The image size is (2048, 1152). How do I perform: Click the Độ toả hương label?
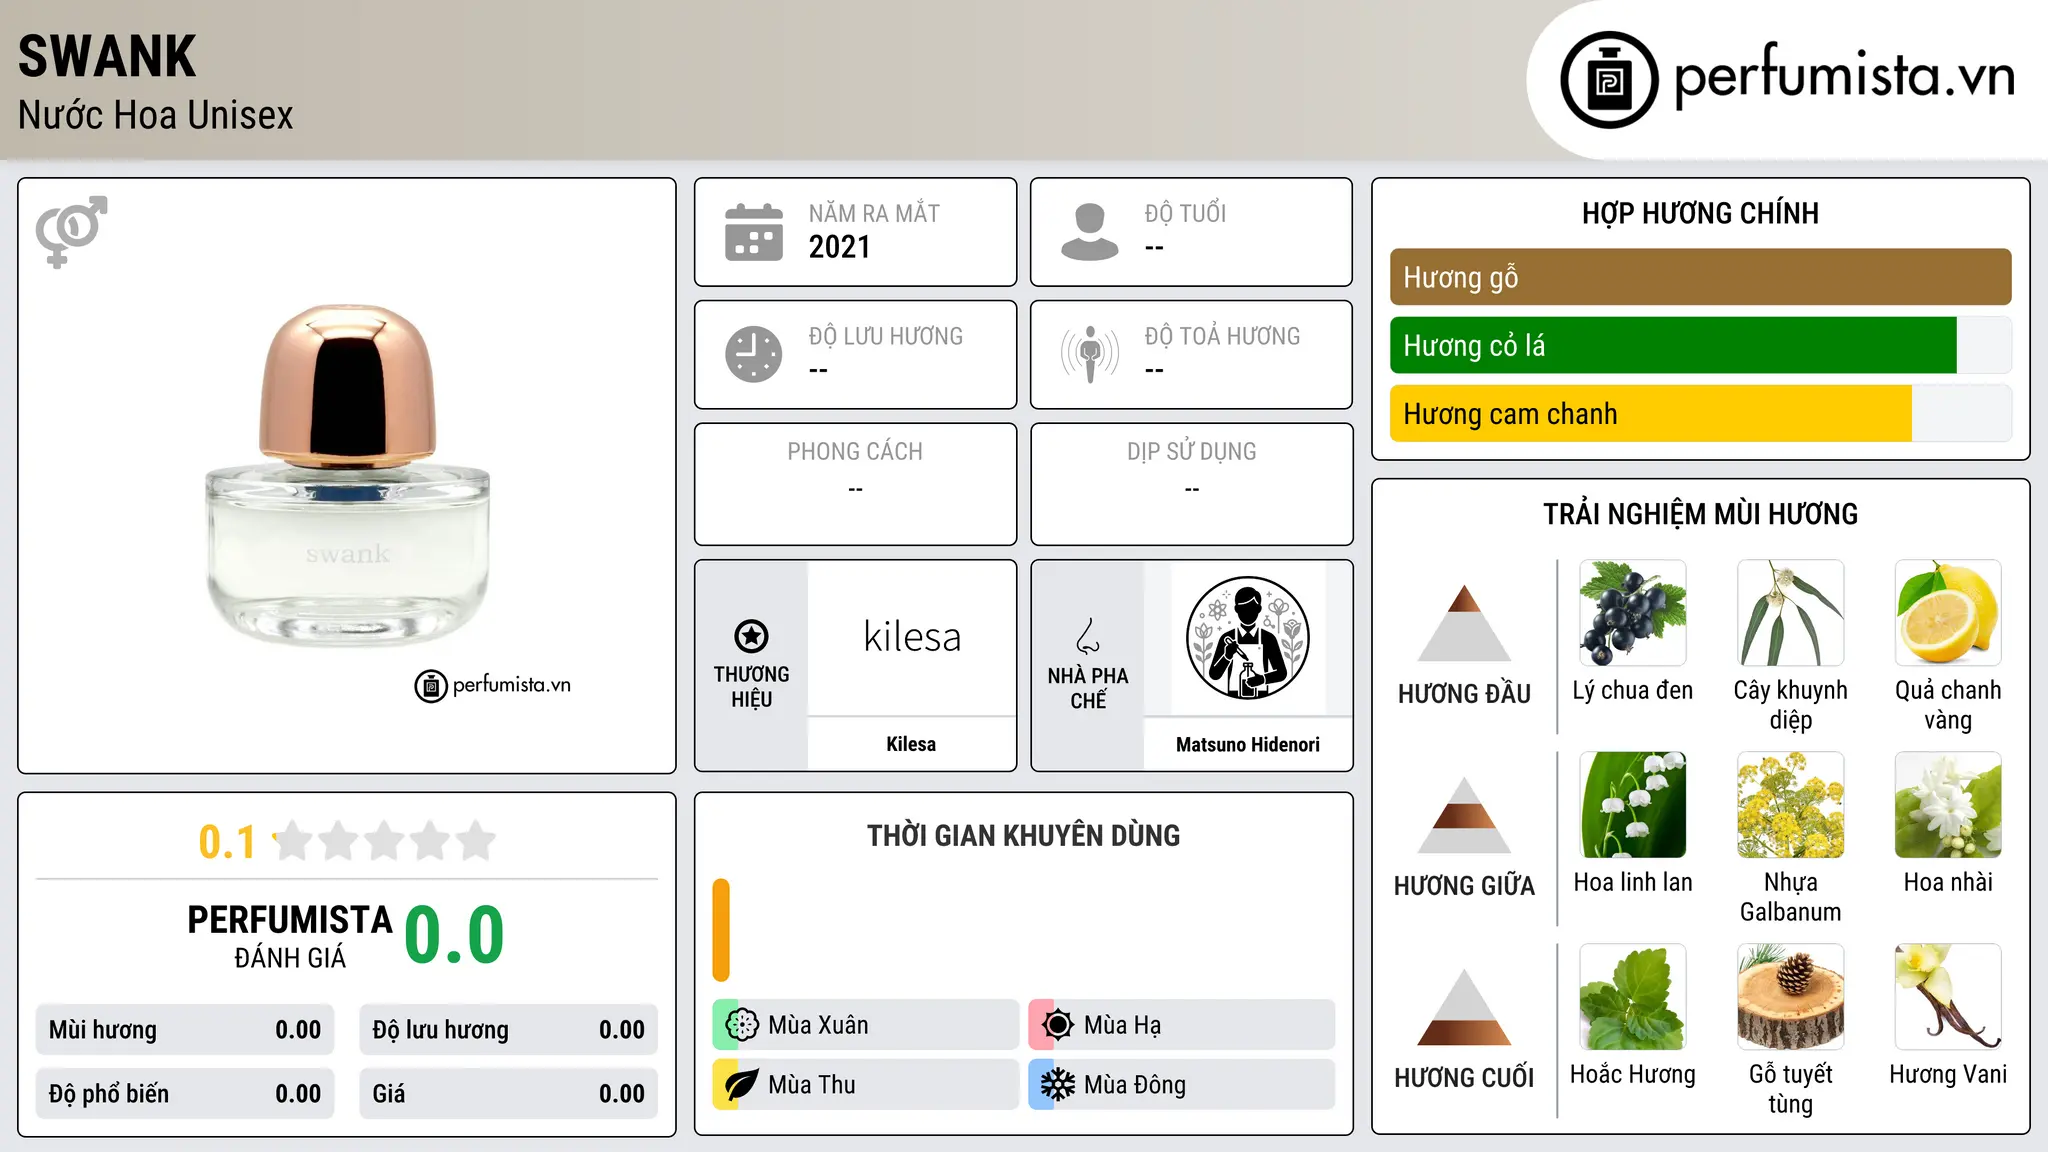1222,336
